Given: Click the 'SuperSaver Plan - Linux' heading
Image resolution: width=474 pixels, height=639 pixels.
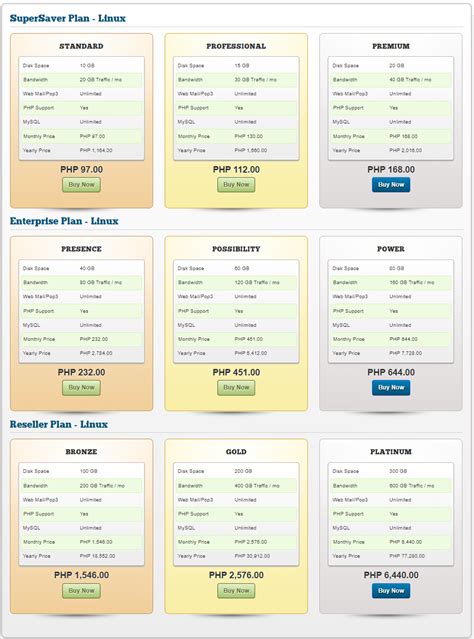Looking at the screenshot, I should pos(68,18).
